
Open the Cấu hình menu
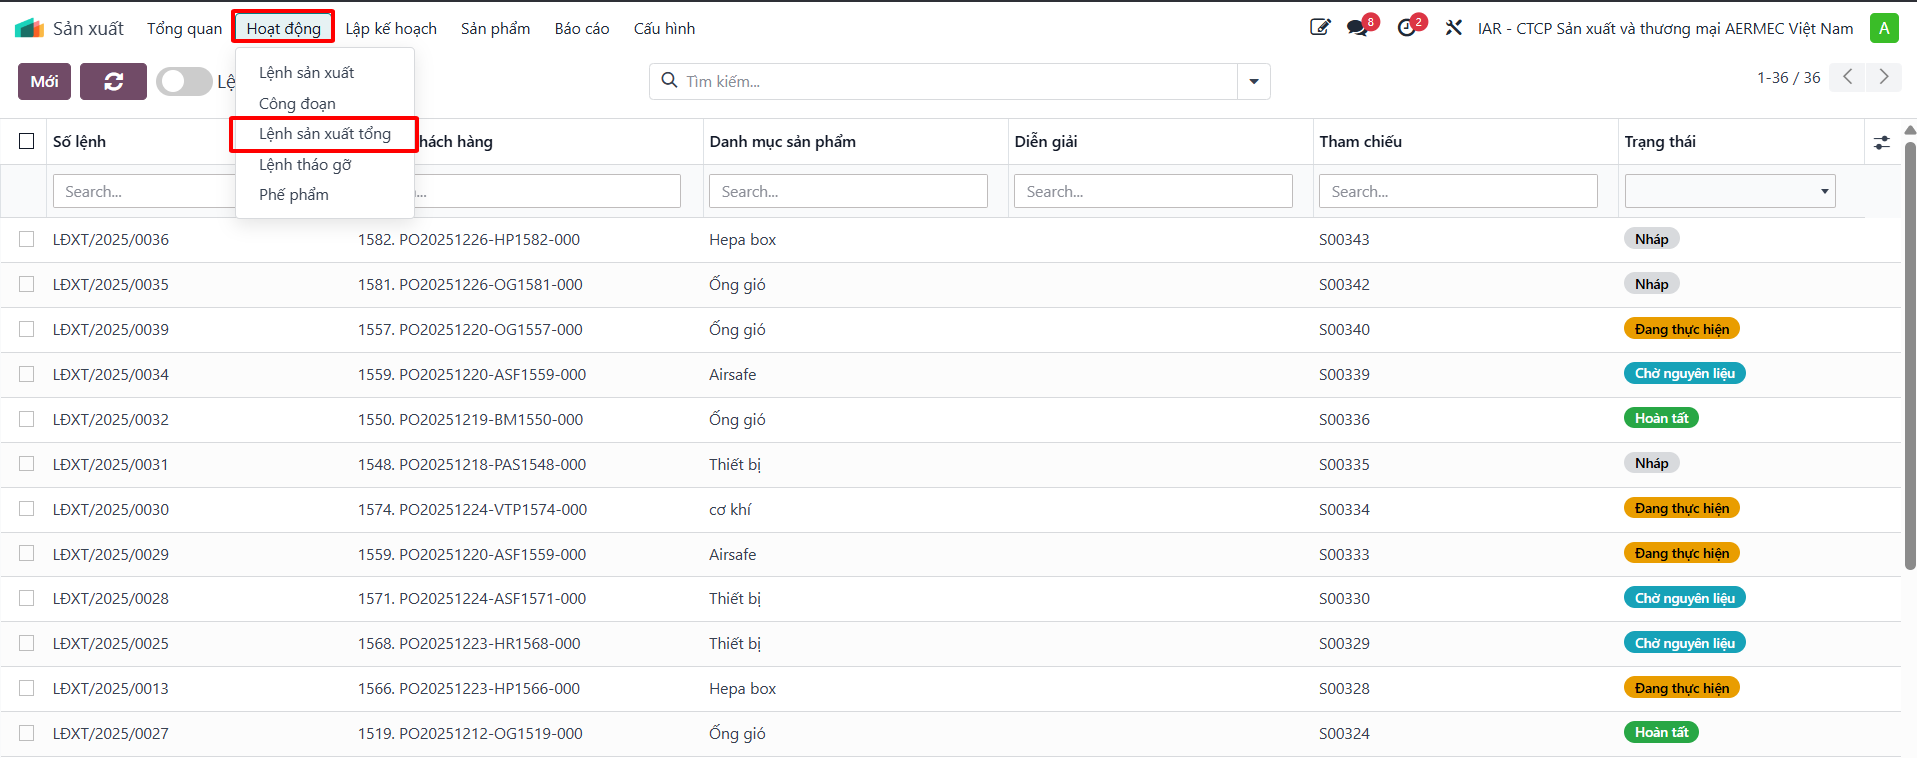coord(664,28)
